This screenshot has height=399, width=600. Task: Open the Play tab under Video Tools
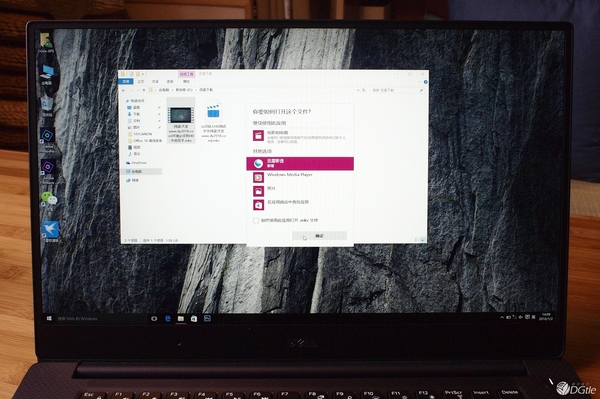(186, 81)
